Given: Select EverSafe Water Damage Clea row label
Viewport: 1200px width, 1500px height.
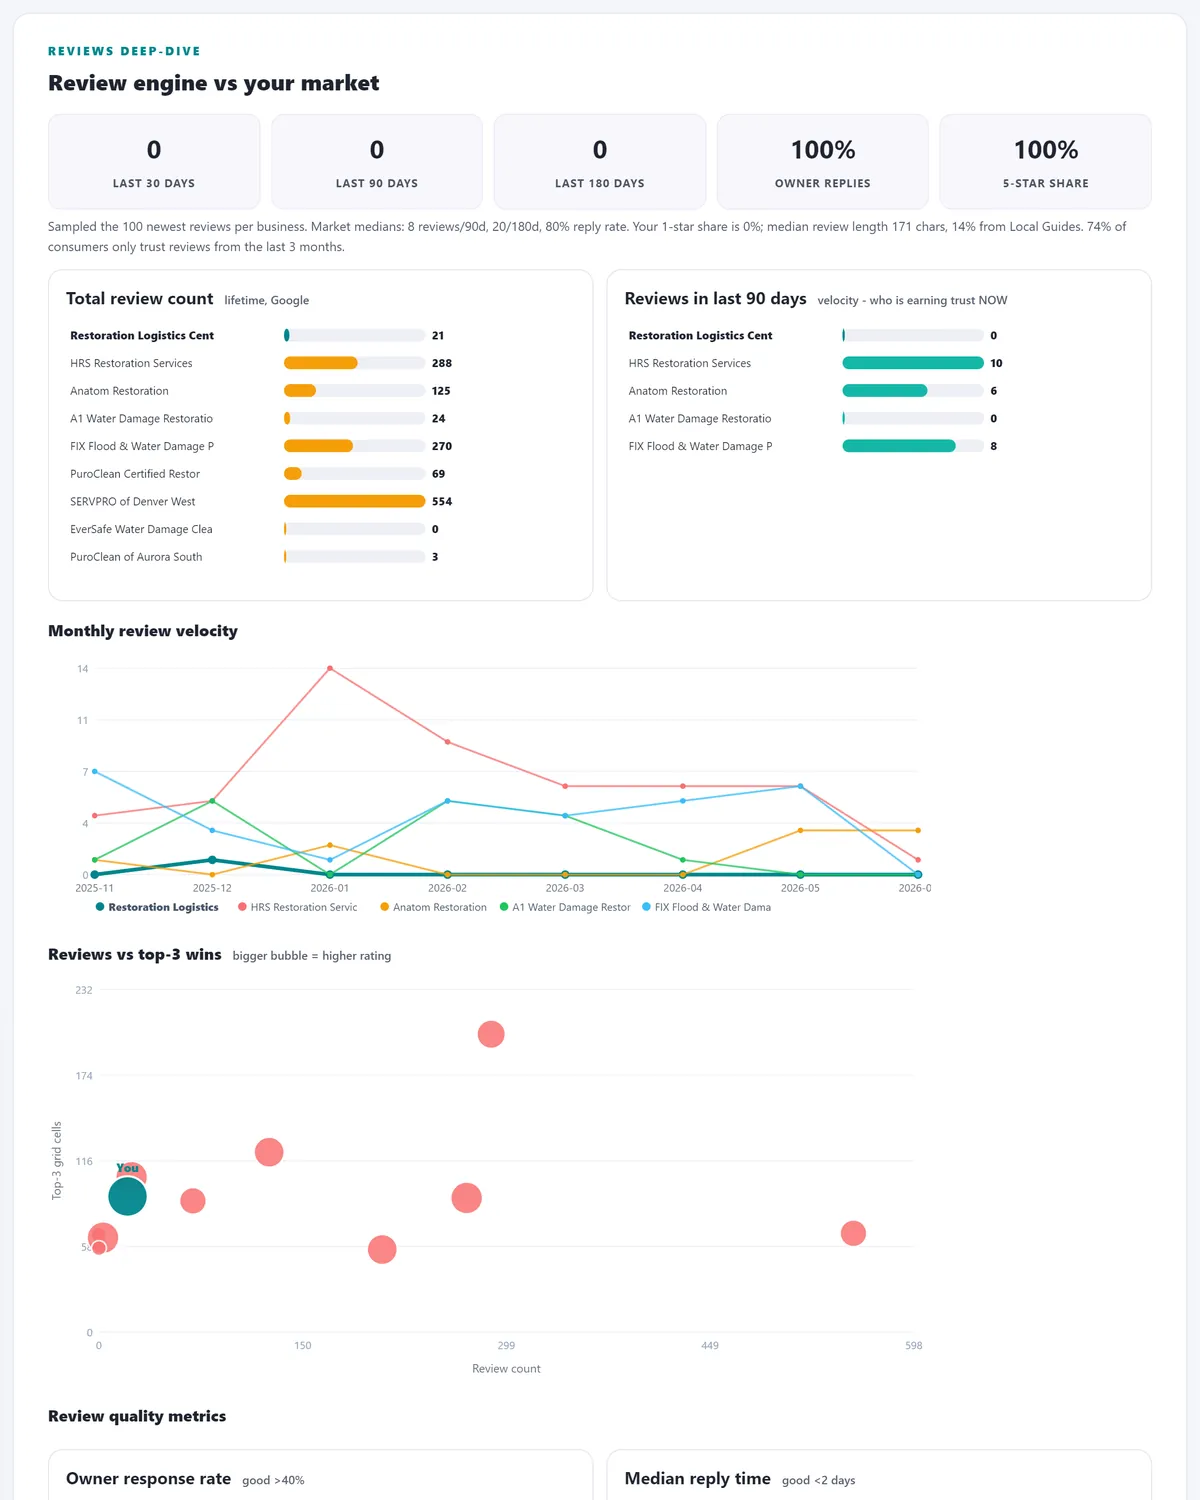Looking at the screenshot, I should tap(141, 529).
